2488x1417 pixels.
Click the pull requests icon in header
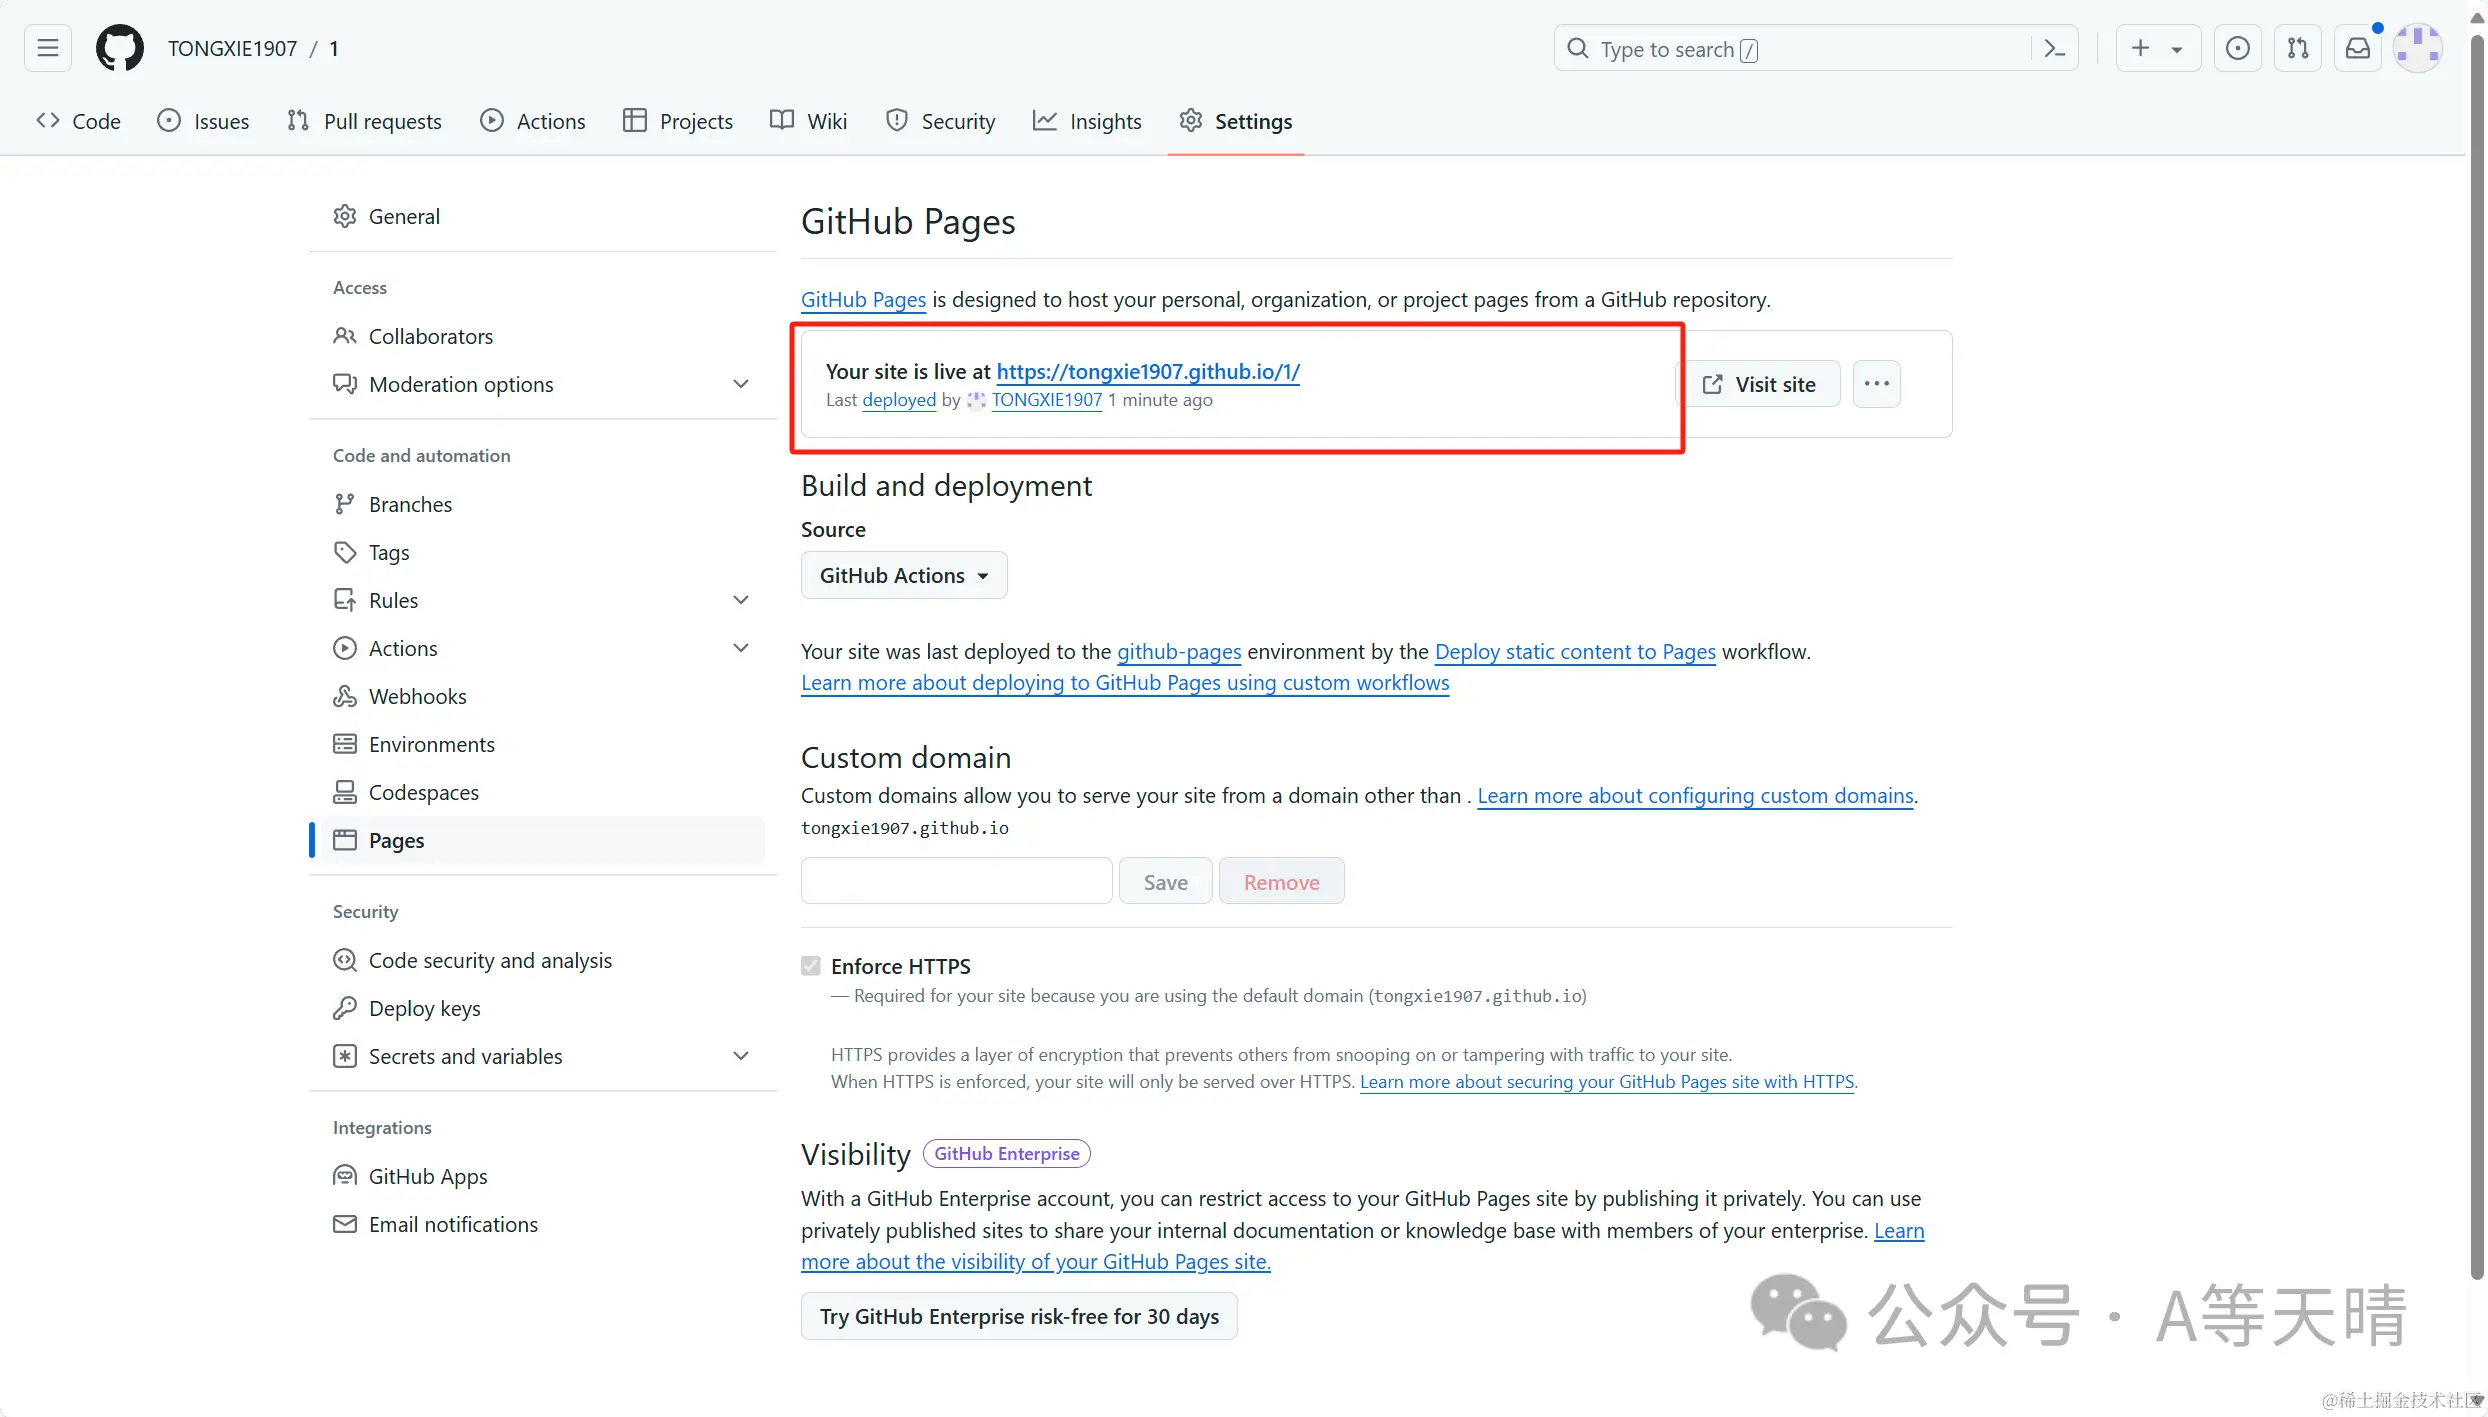tap(2297, 48)
